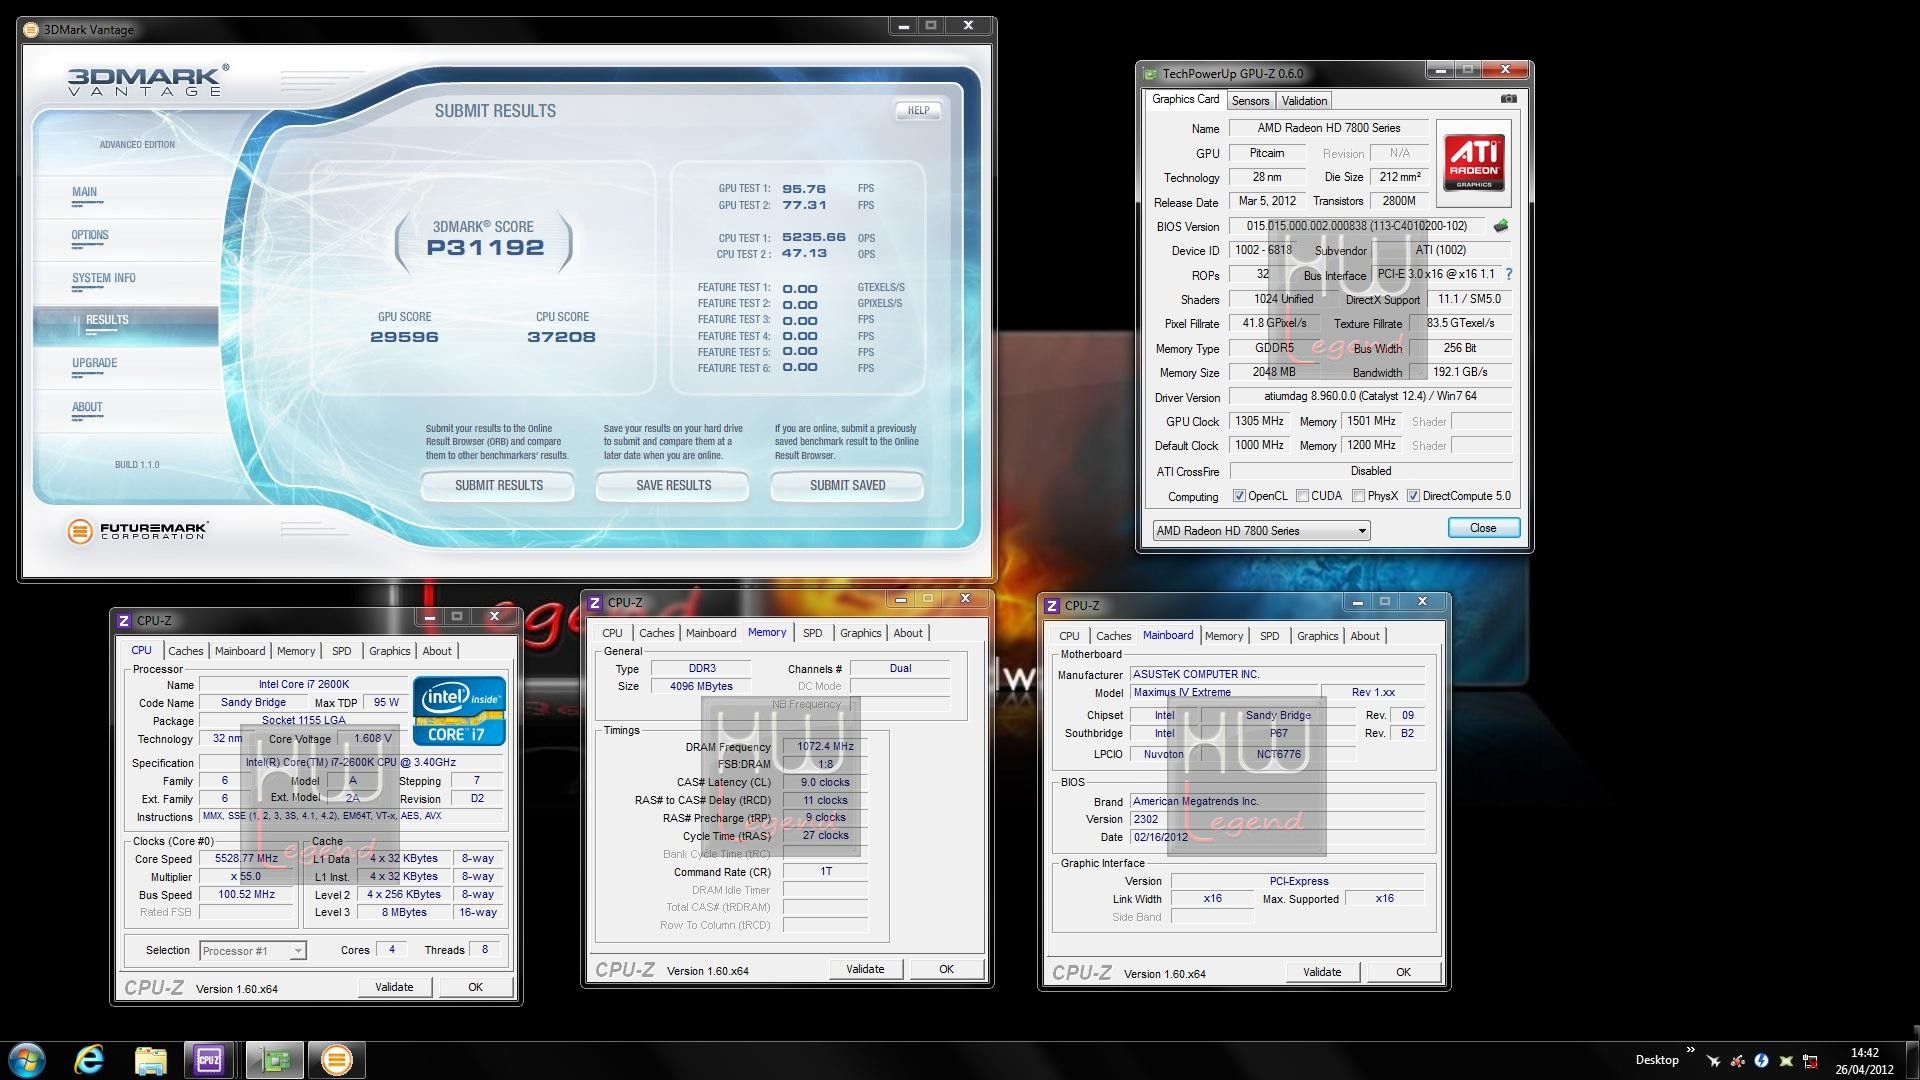Click the Bus Interface question mark icon
The image size is (1920, 1080).
(1509, 274)
